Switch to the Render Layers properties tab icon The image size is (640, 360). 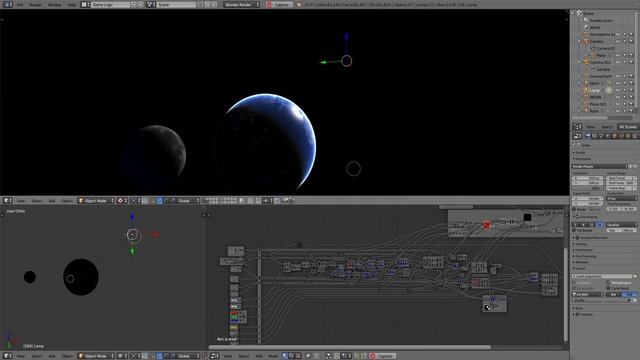tap(595, 136)
